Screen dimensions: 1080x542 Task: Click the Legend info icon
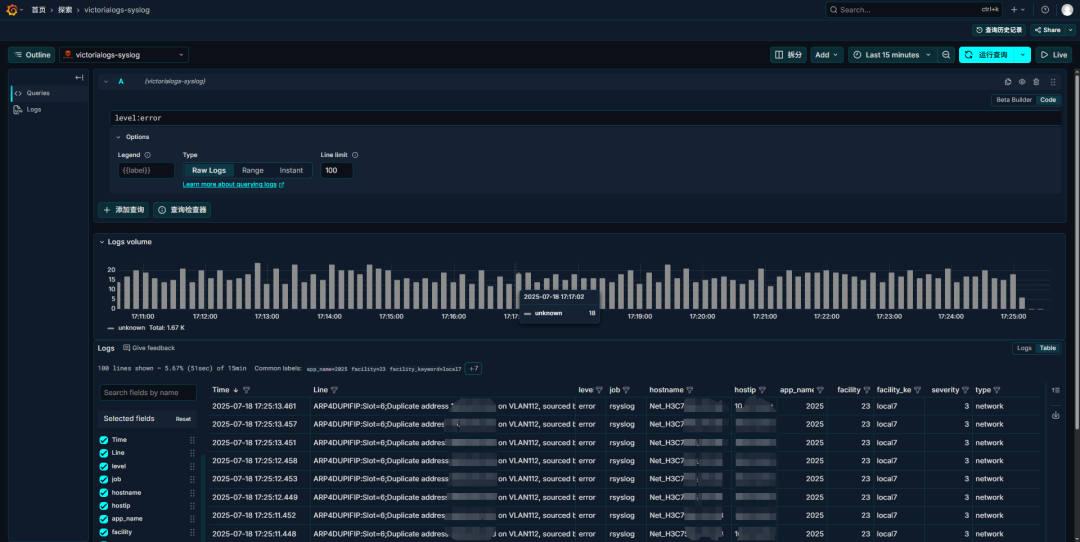click(x=147, y=155)
